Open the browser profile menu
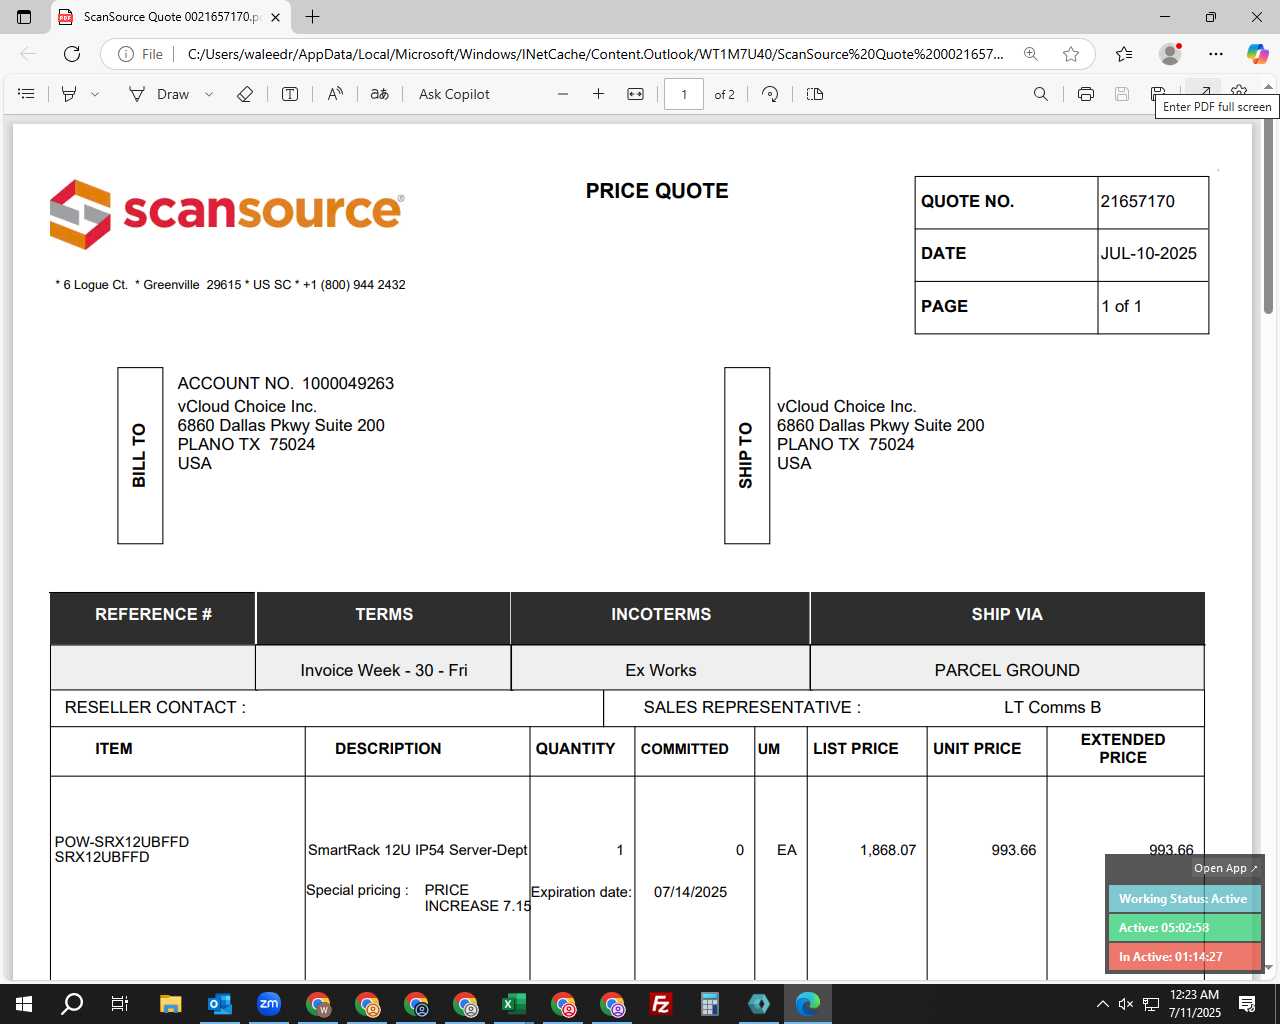Screen dimensions: 1280x1024 (x=1170, y=54)
